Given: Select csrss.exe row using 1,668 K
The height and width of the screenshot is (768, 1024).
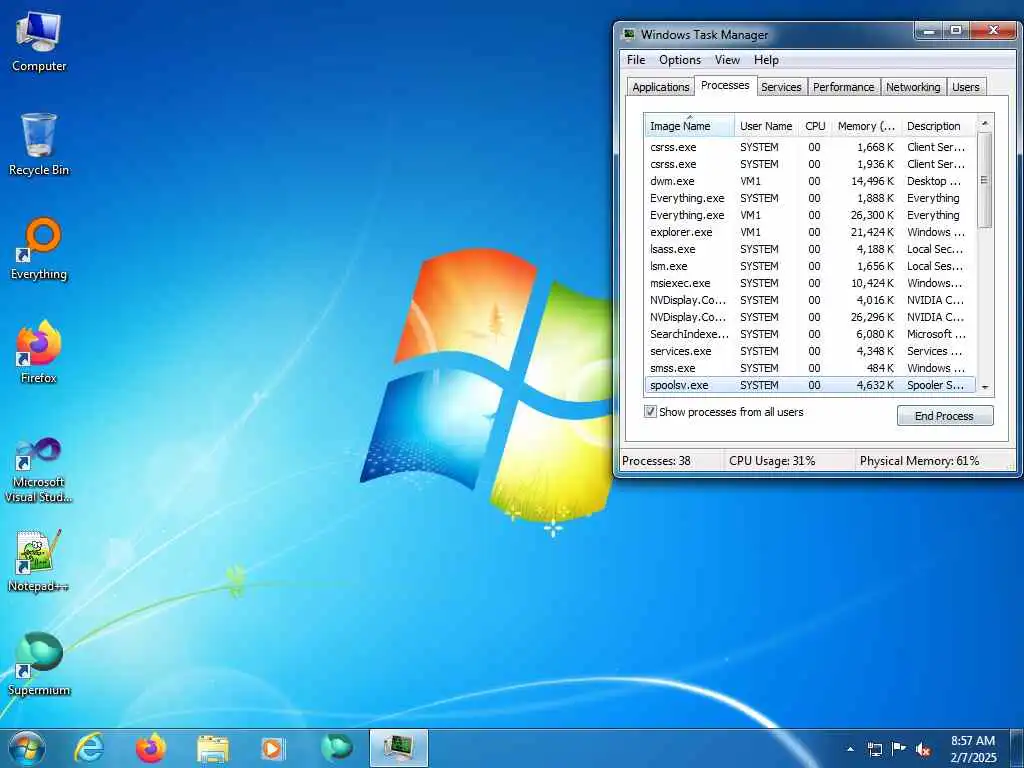Looking at the screenshot, I should (810, 147).
